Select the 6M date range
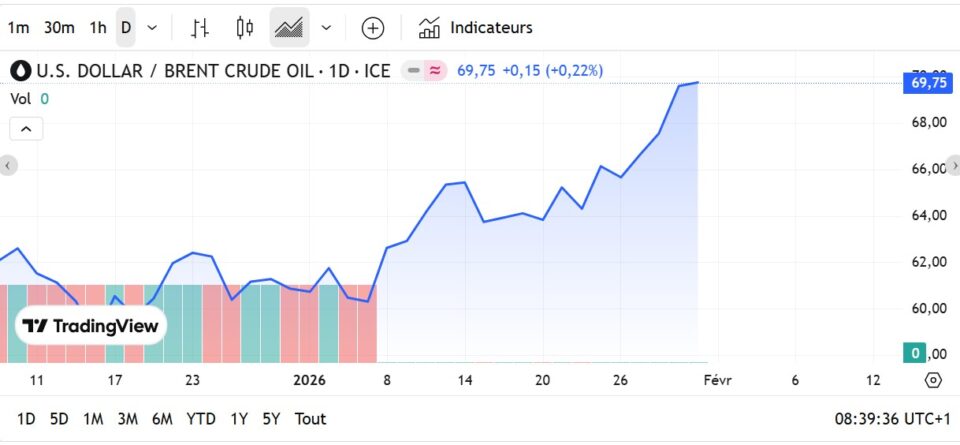Screen dimensions: 960x445 [162, 419]
